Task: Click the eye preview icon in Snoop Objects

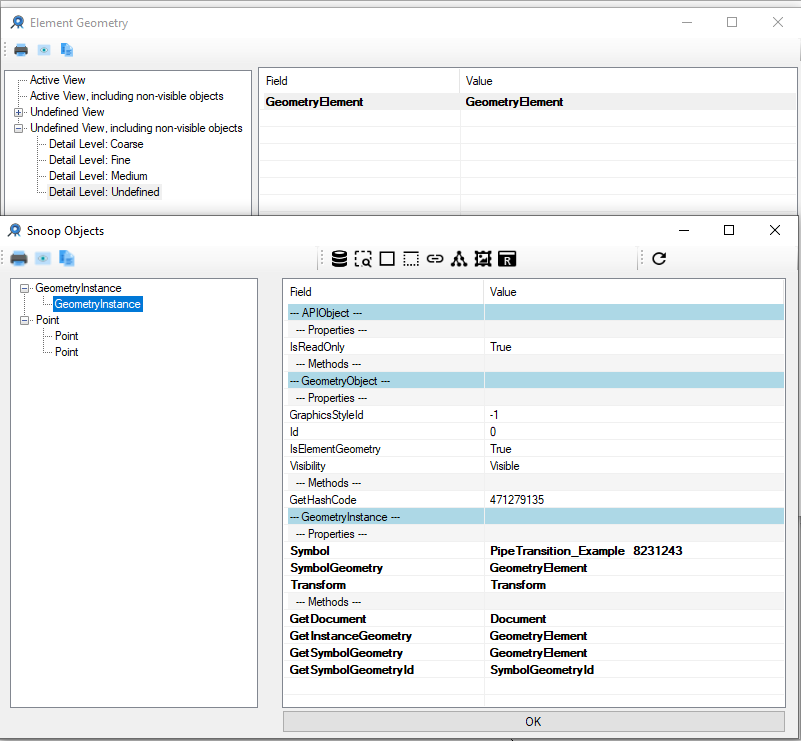Action: coord(43,258)
